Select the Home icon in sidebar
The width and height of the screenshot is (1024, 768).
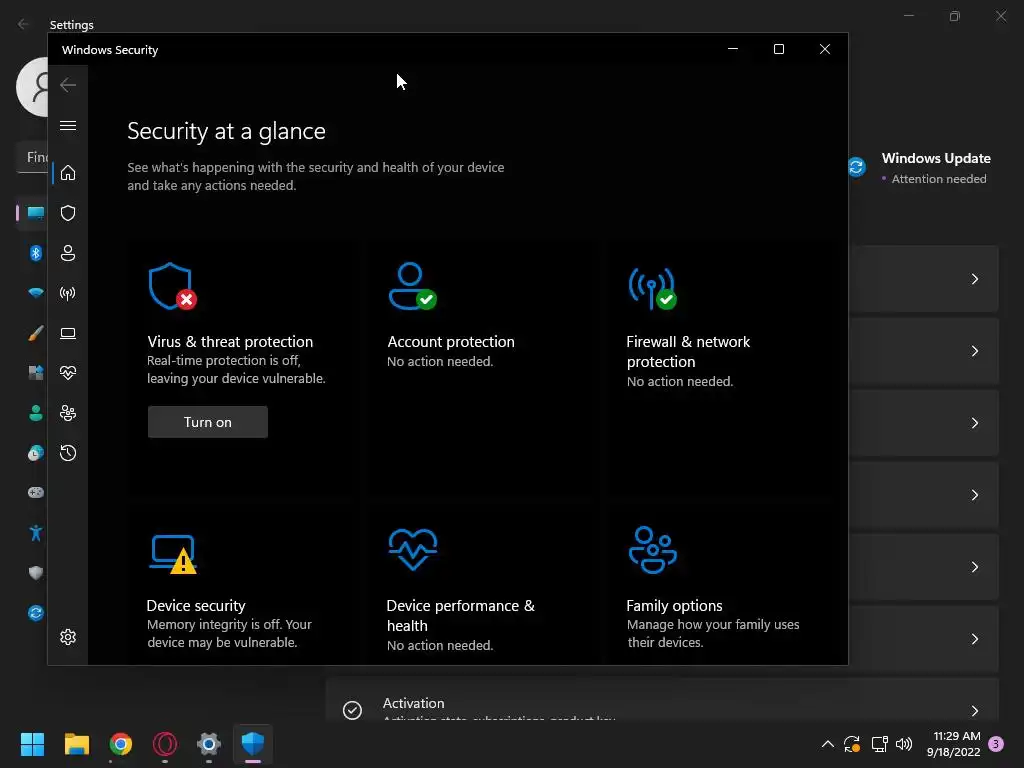[x=68, y=173]
